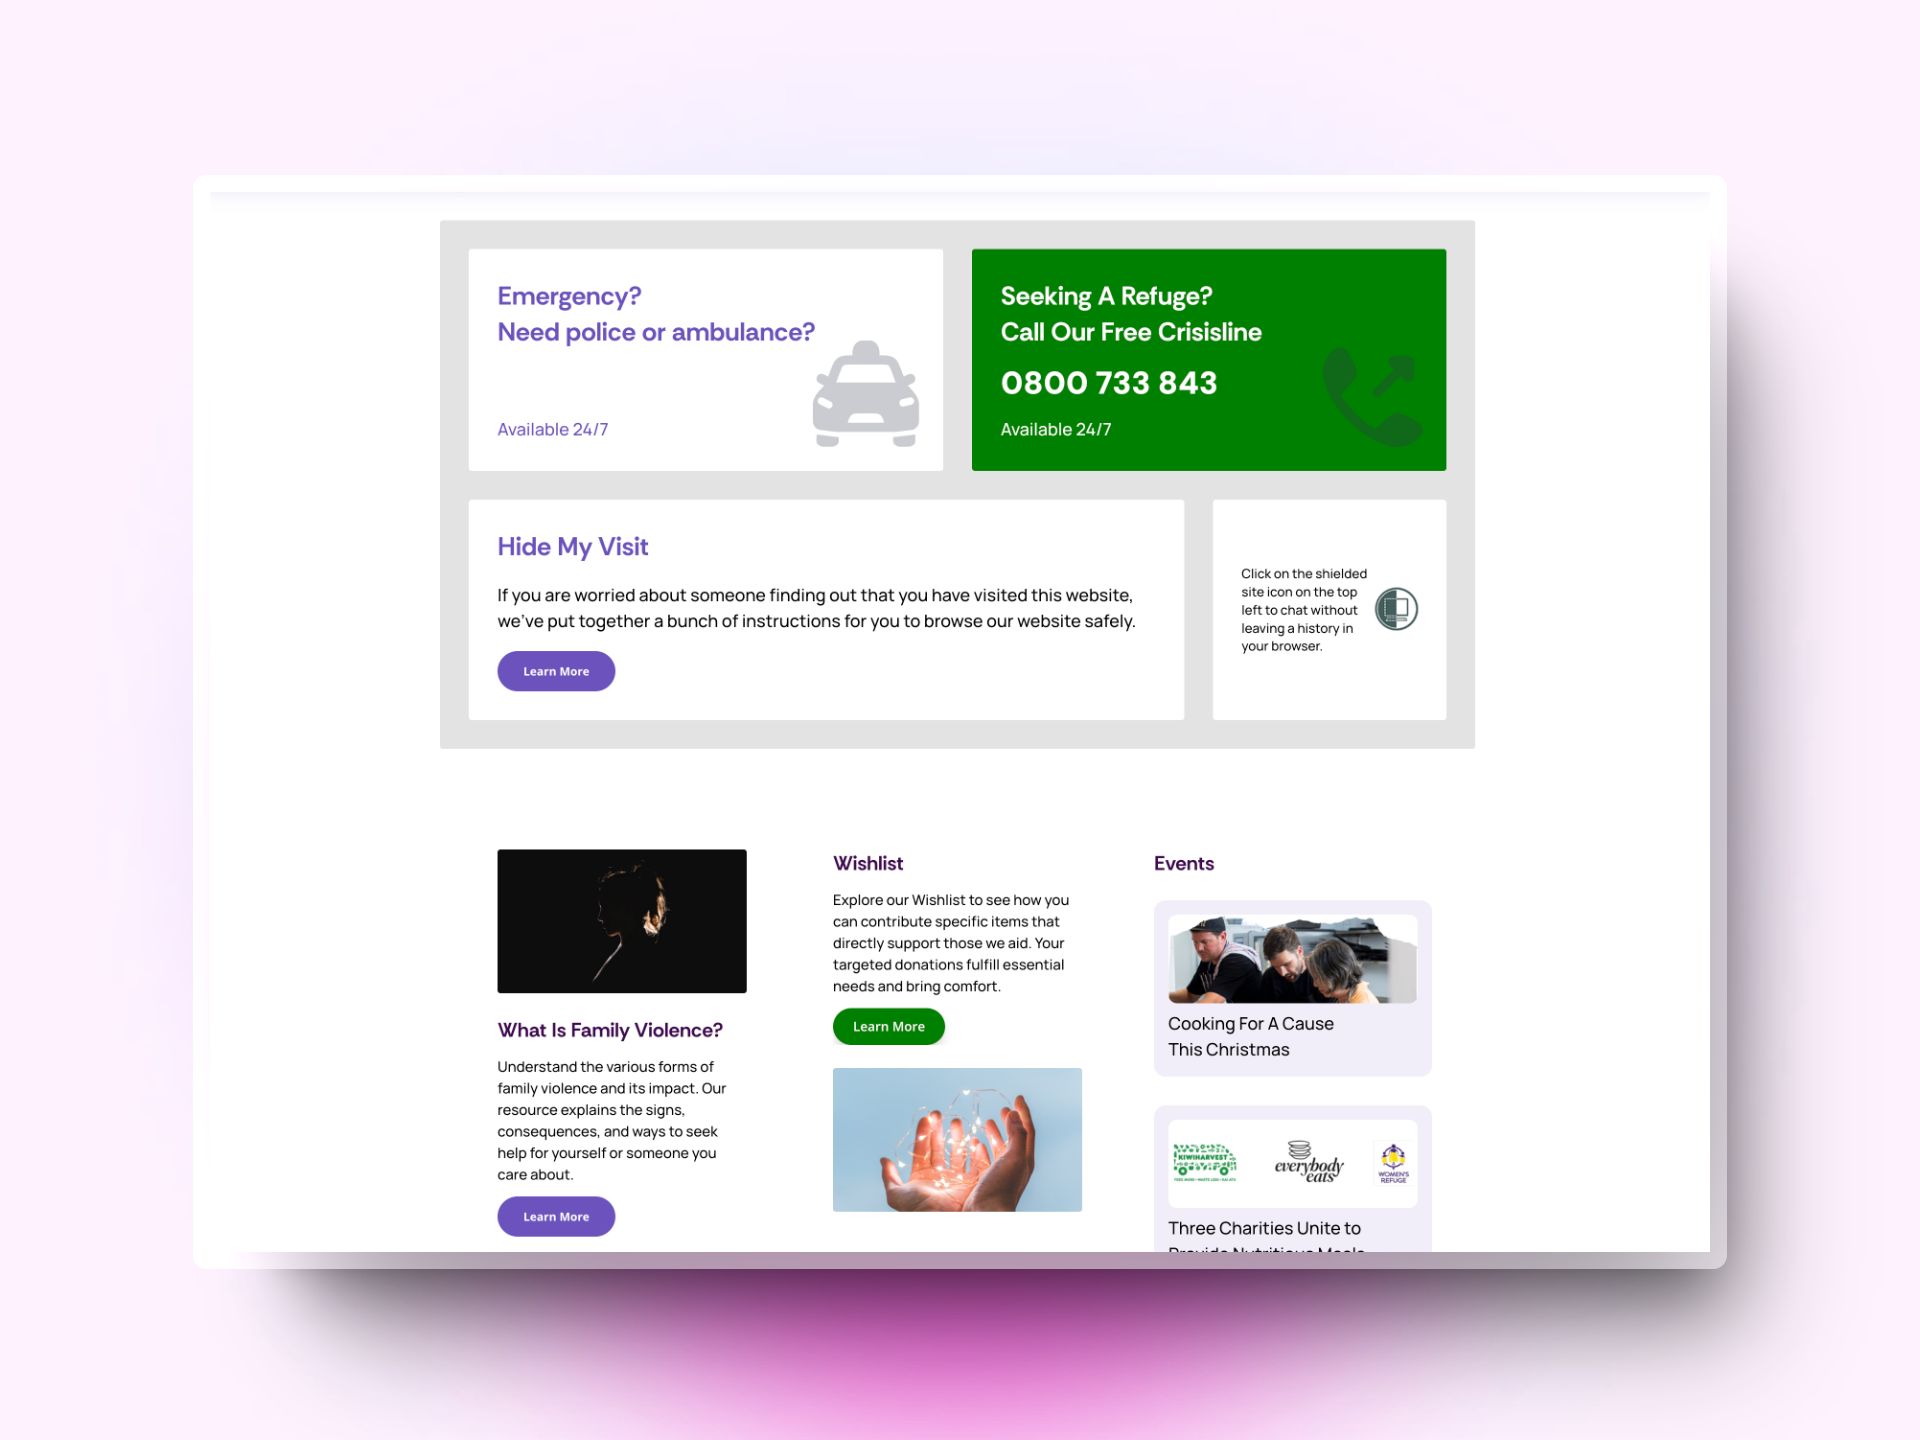
Task: Click Learn More under Wishlist section
Action: [887, 1026]
